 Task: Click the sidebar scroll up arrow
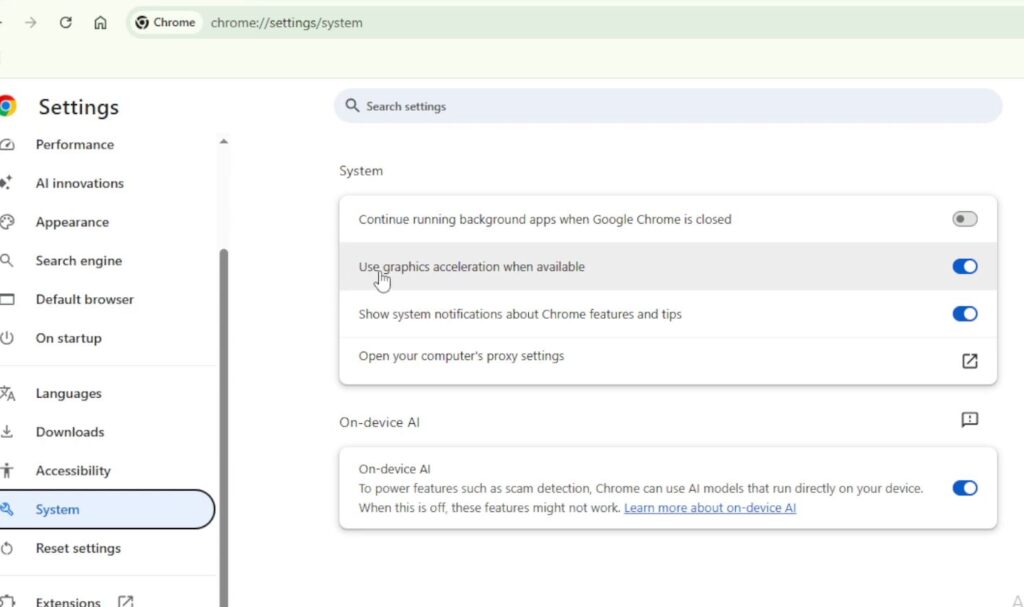tap(224, 141)
